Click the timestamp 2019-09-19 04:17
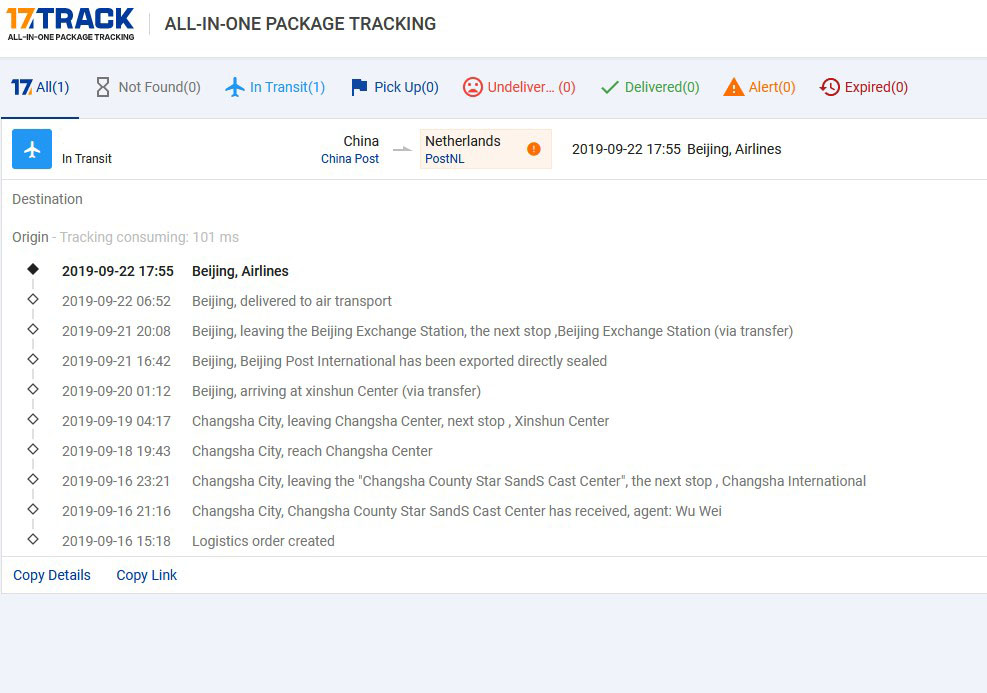Screen dimensions: 987x693 116,421
